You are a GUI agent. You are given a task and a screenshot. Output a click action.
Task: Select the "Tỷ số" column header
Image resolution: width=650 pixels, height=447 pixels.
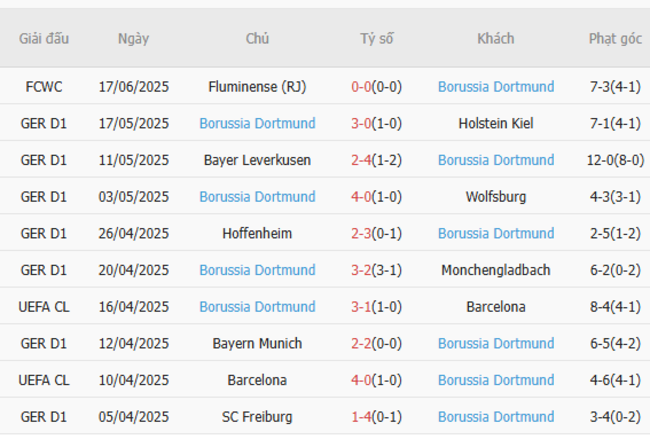(377, 39)
